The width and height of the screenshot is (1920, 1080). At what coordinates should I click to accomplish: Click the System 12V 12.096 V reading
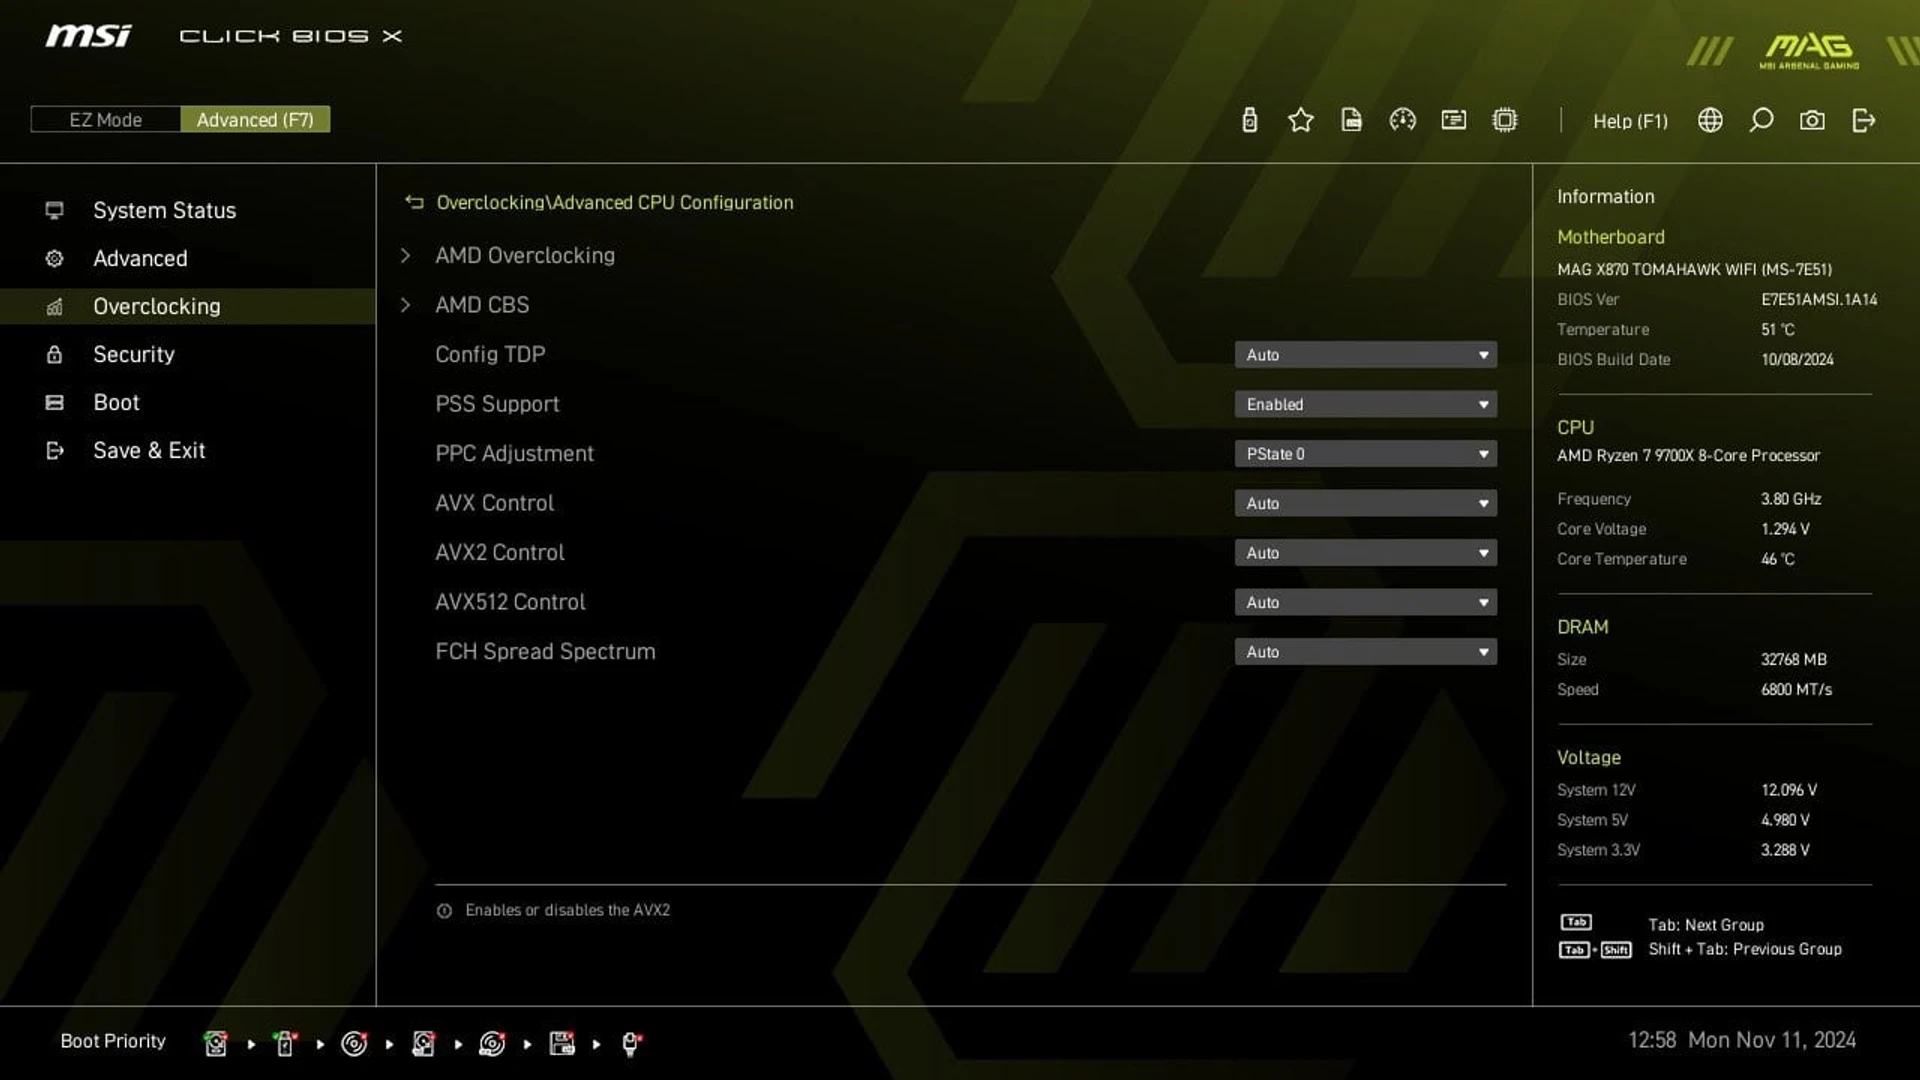click(1789, 790)
